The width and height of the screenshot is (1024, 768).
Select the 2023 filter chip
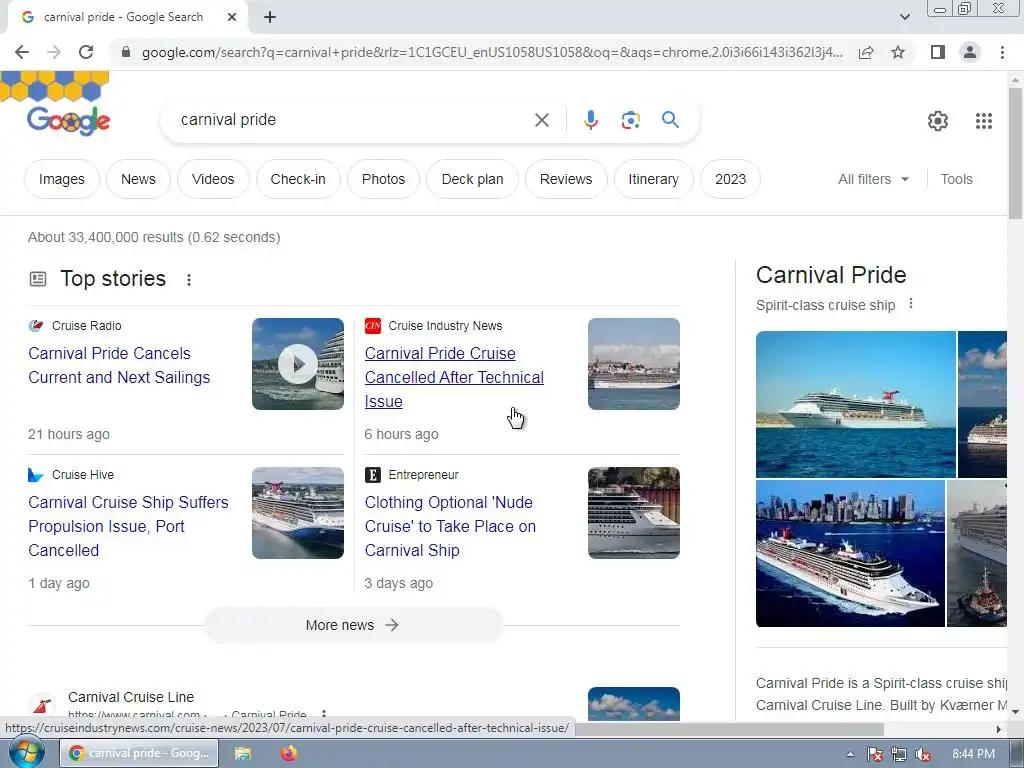click(x=730, y=179)
